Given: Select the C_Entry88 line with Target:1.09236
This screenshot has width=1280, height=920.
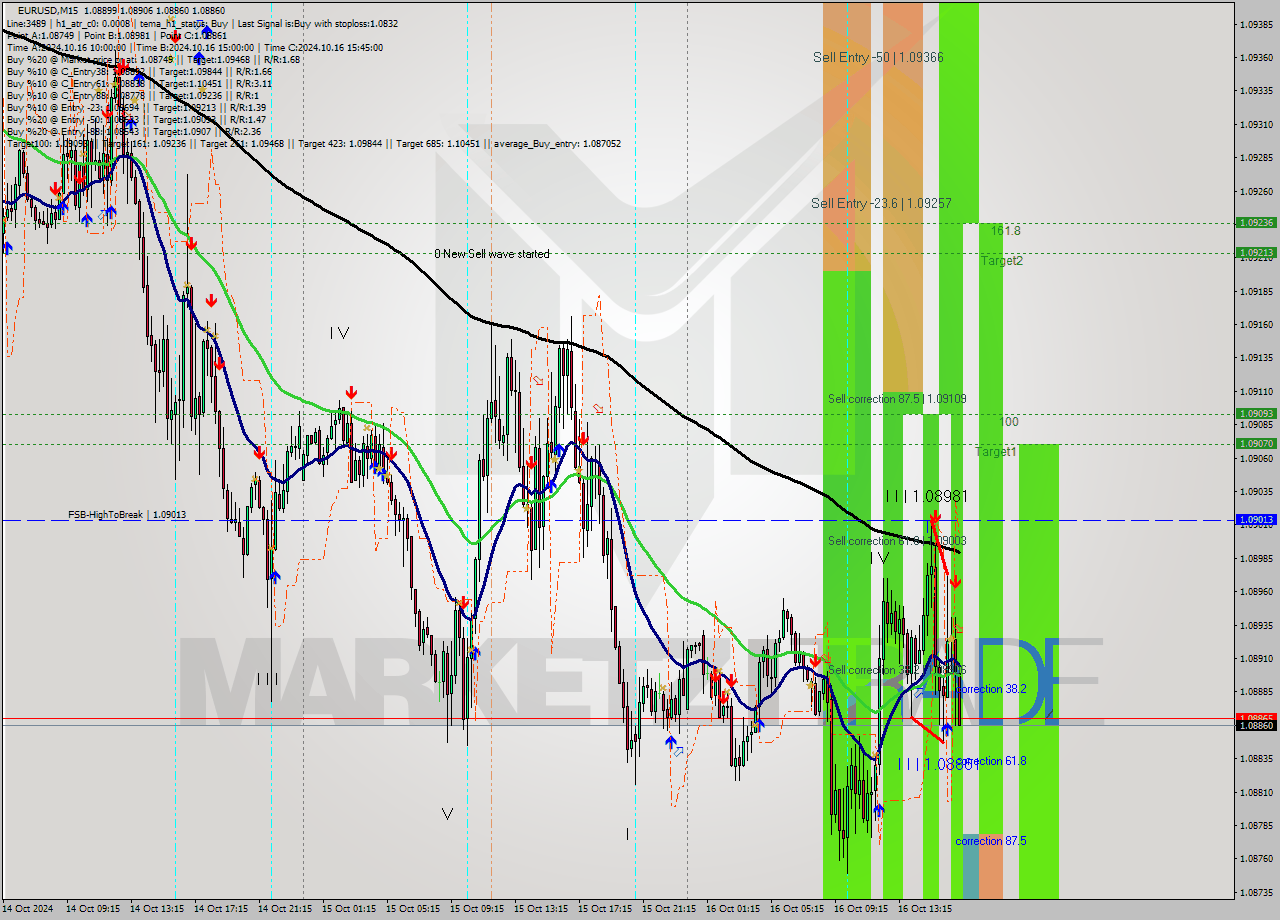Looking at the screenshot, I should 132,95.
